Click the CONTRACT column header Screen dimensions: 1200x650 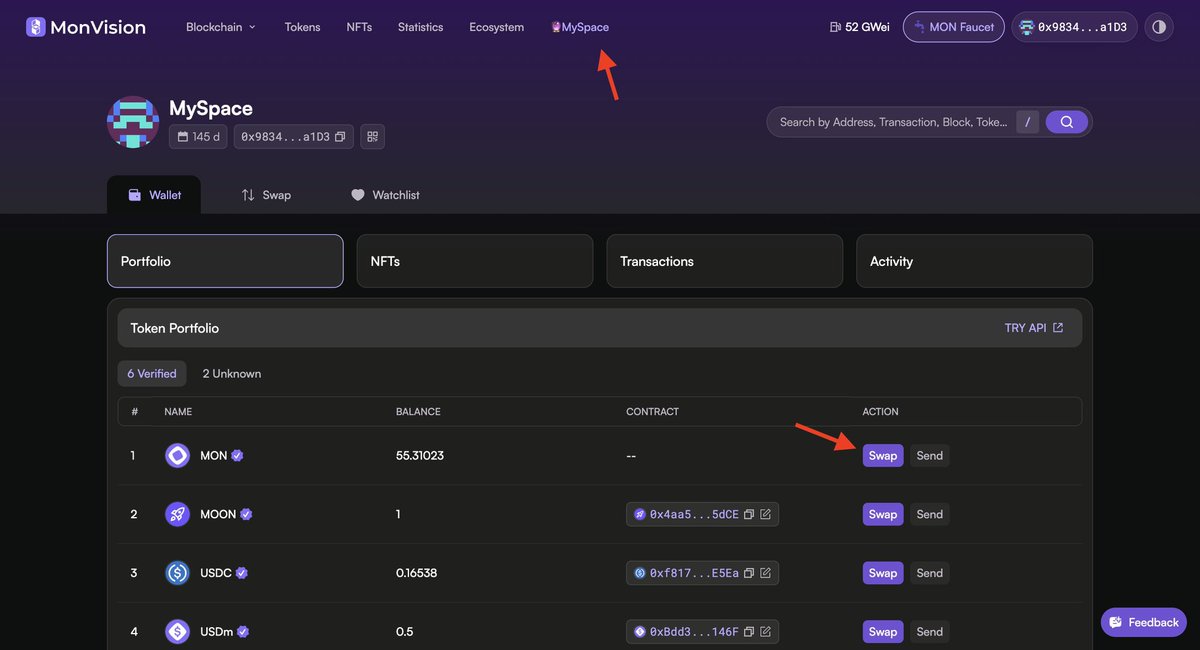(653, 411)
